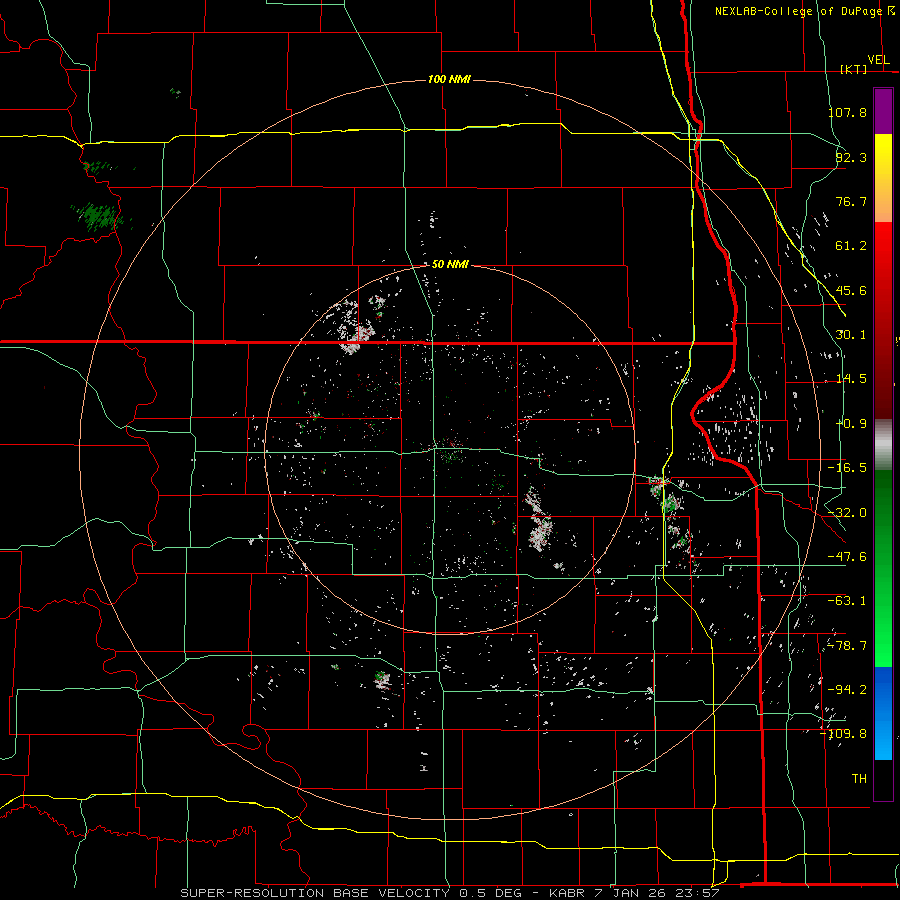Viewport: 900px width, 900px height.
Task: Select the 30.1 velocity scale value
Action: coord(851,335)
